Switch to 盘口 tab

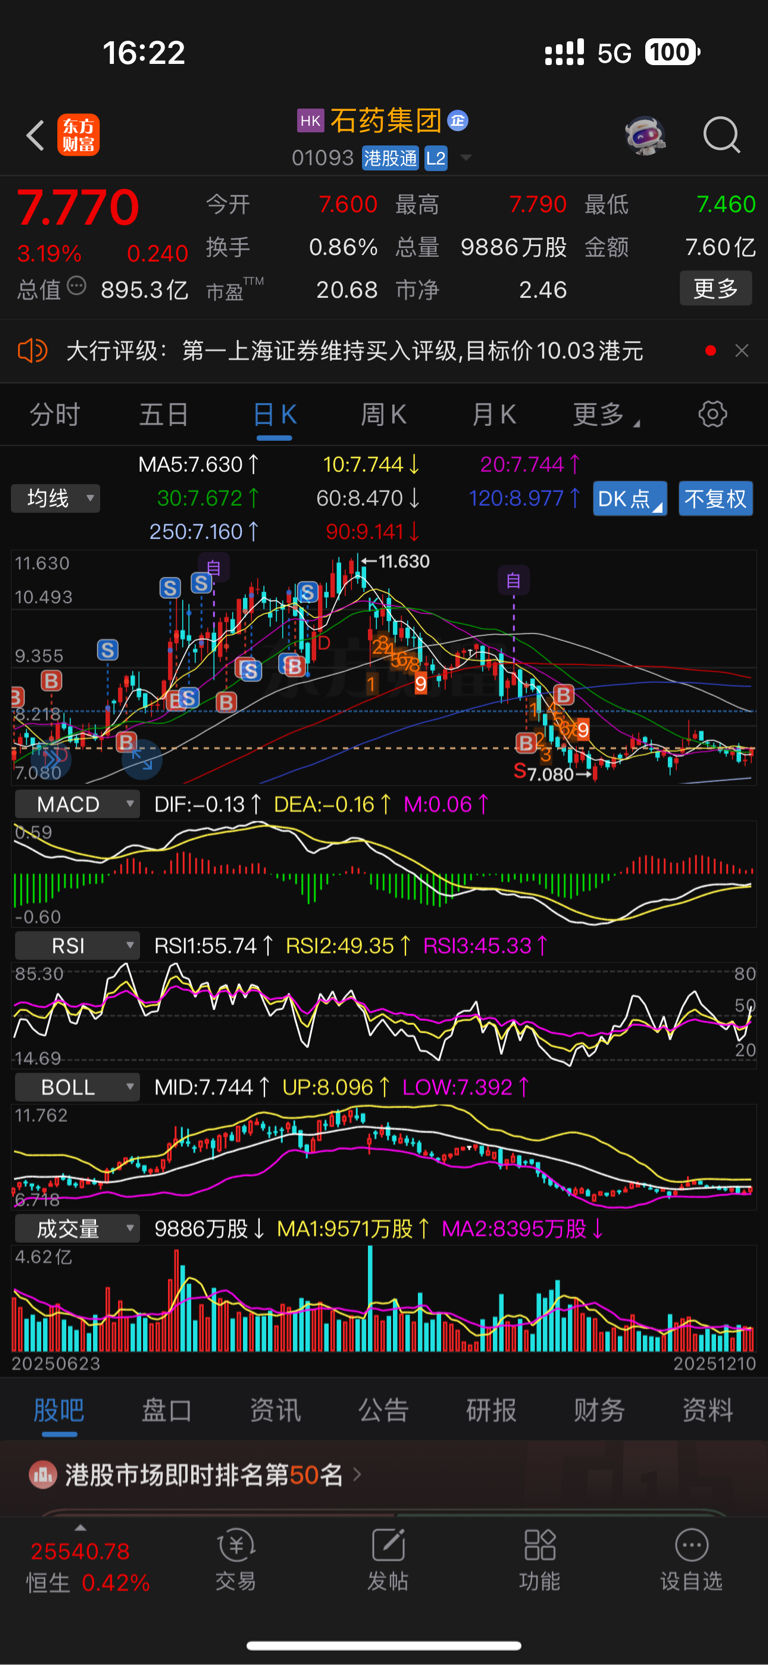[x=166, y=1409]
